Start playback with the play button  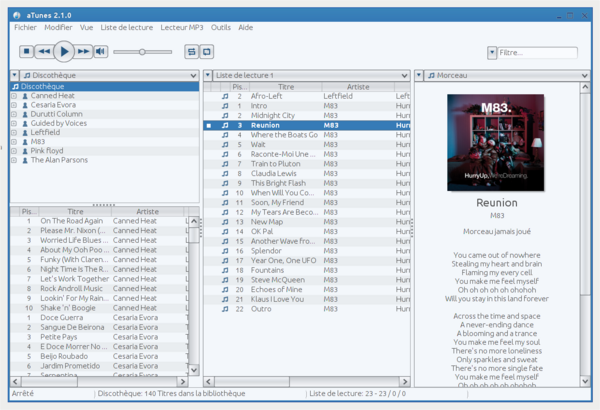coord(64,51)
